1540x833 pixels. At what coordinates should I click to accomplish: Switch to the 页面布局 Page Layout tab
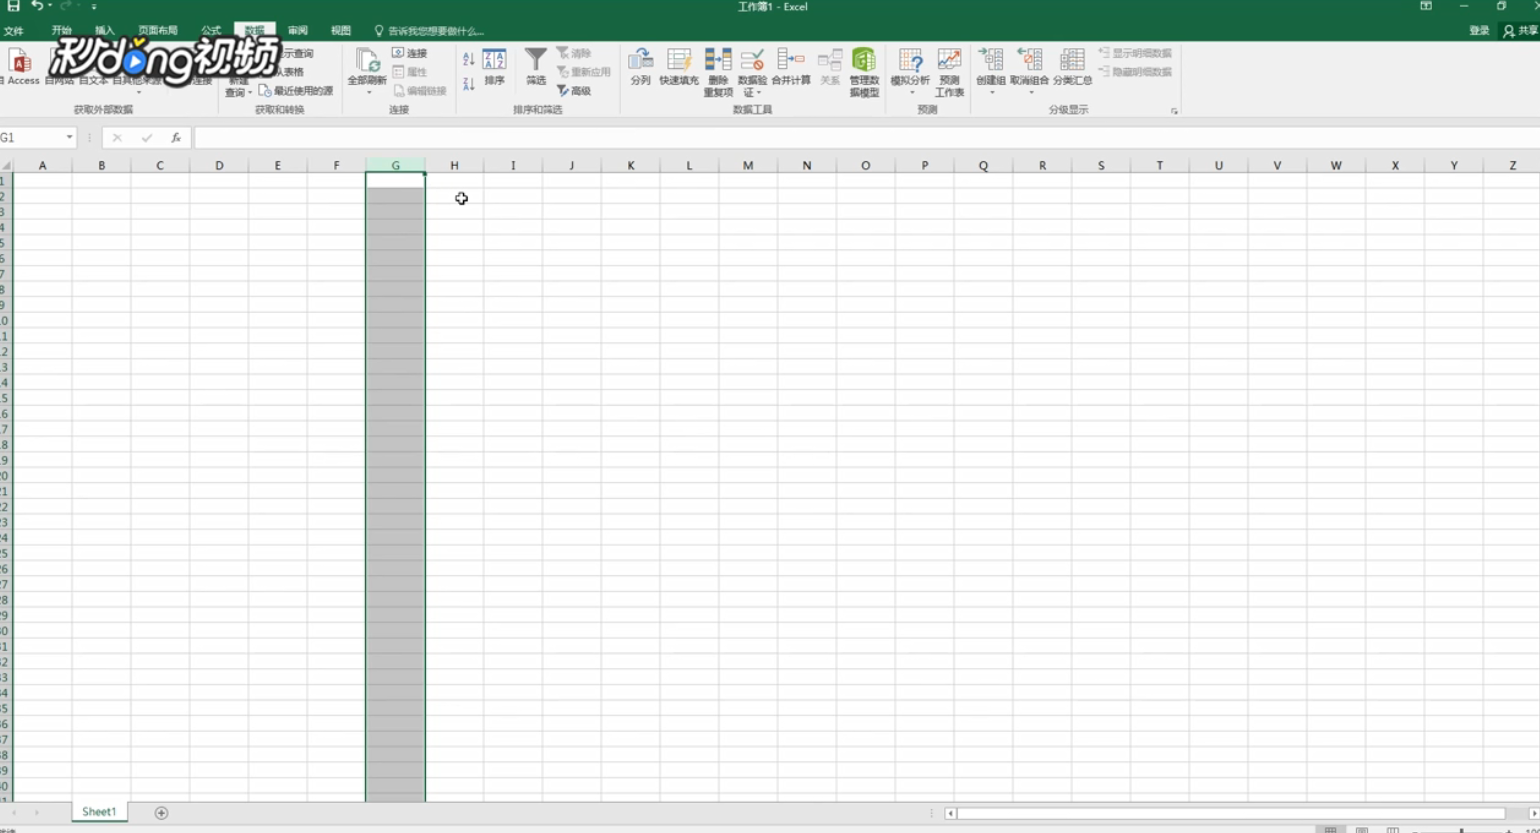pos(158,31)
